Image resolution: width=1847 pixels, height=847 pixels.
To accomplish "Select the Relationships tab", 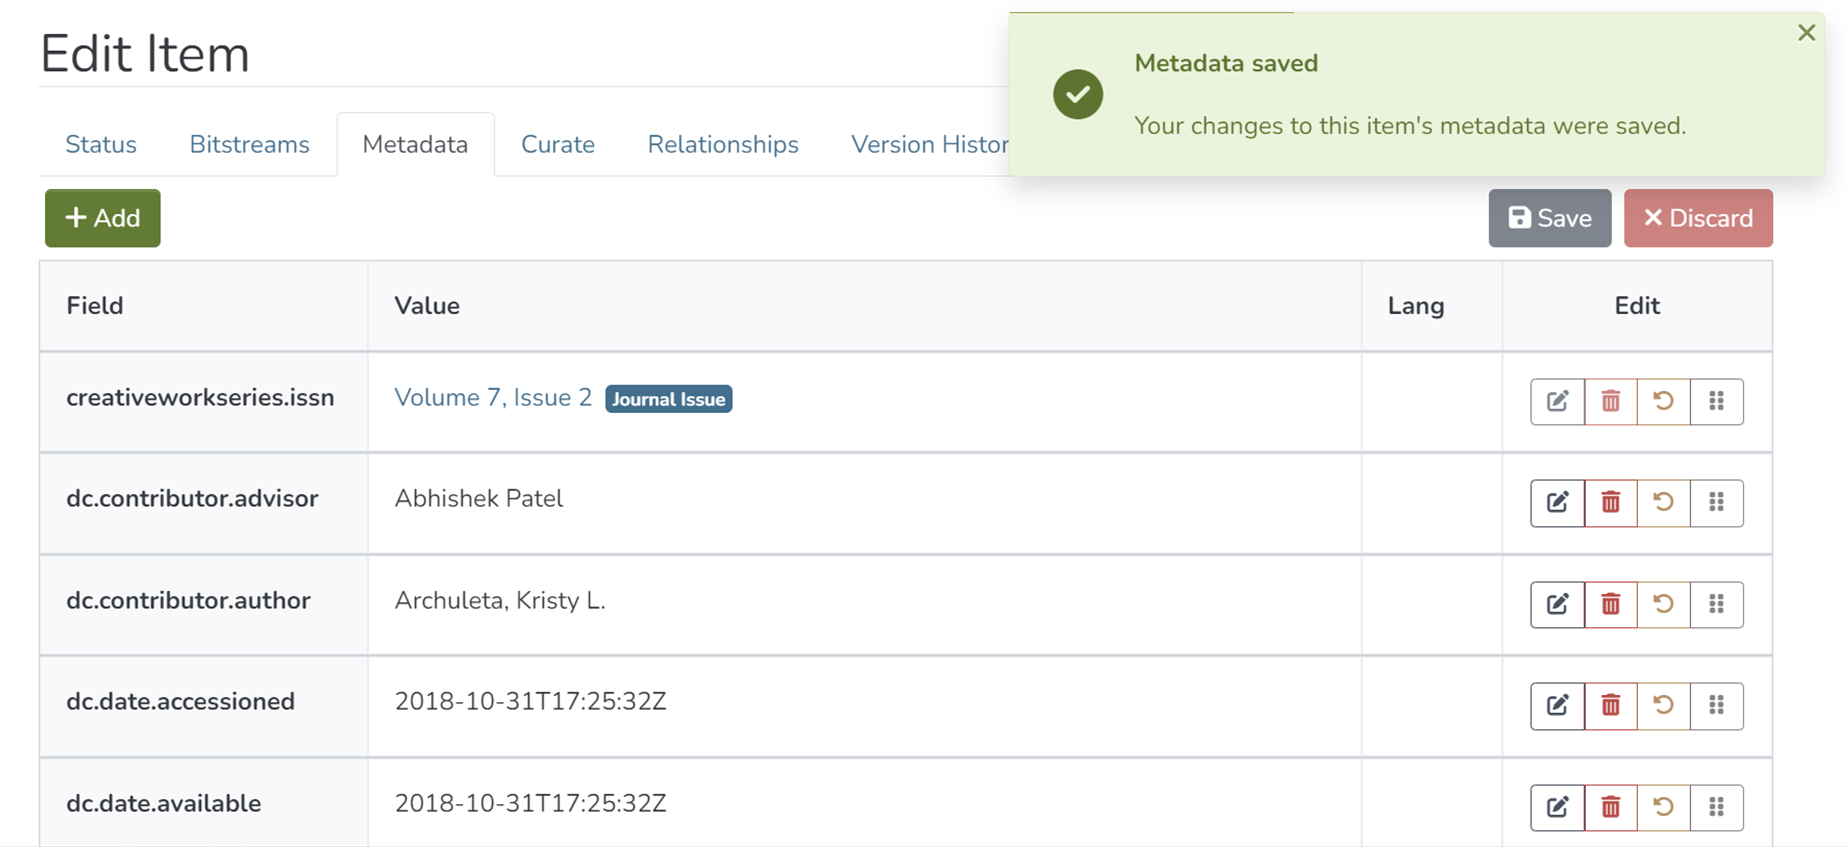I will [722, 145].
